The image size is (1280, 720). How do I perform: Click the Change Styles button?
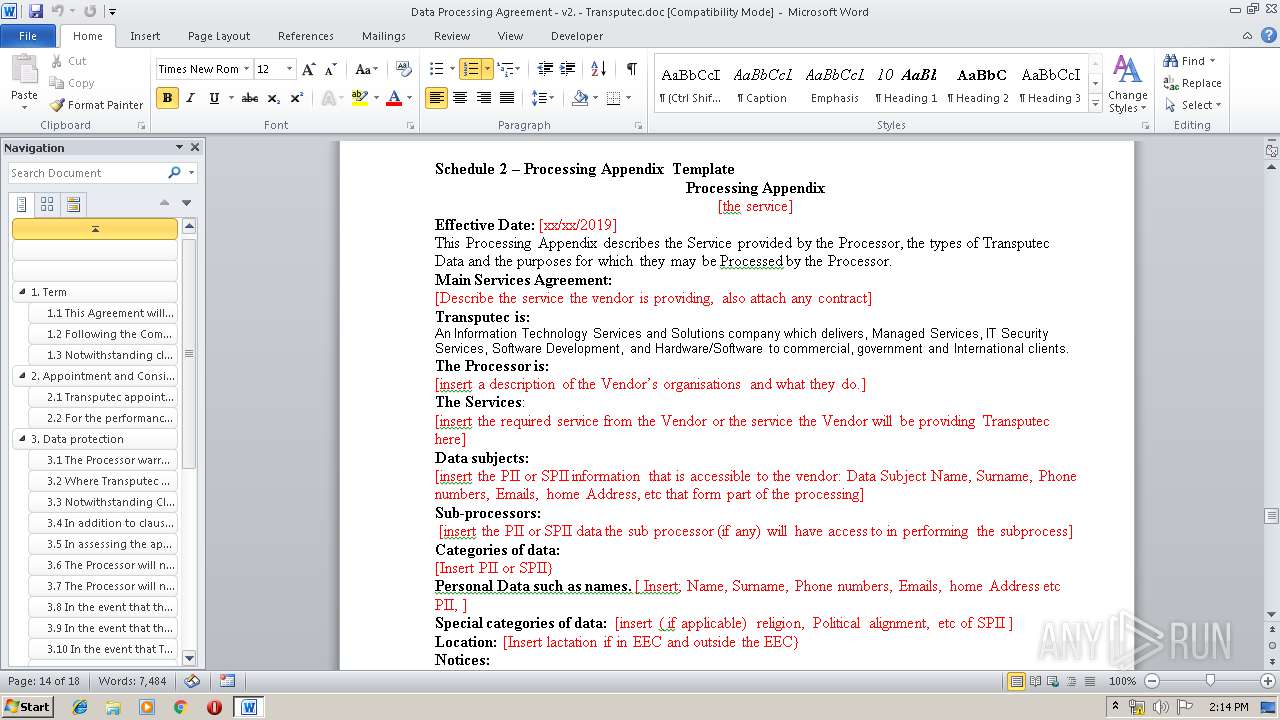coord(1127,84)
